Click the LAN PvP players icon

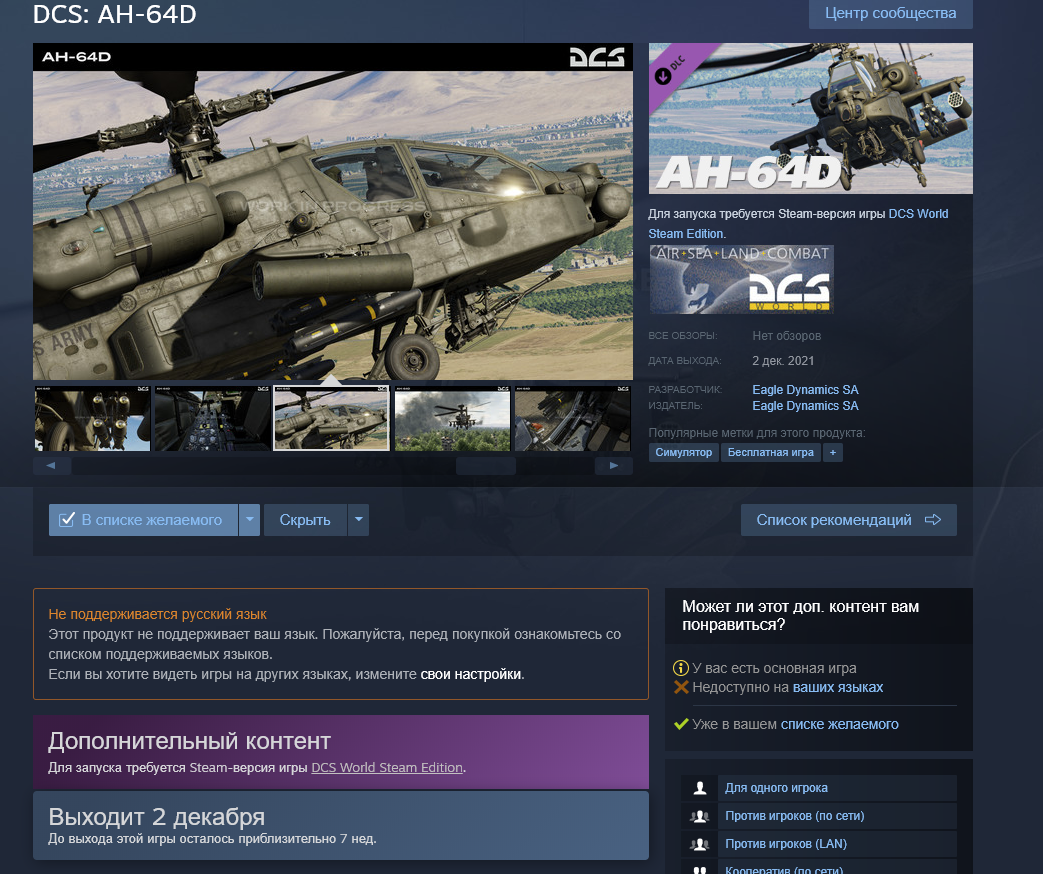[700, 844]
